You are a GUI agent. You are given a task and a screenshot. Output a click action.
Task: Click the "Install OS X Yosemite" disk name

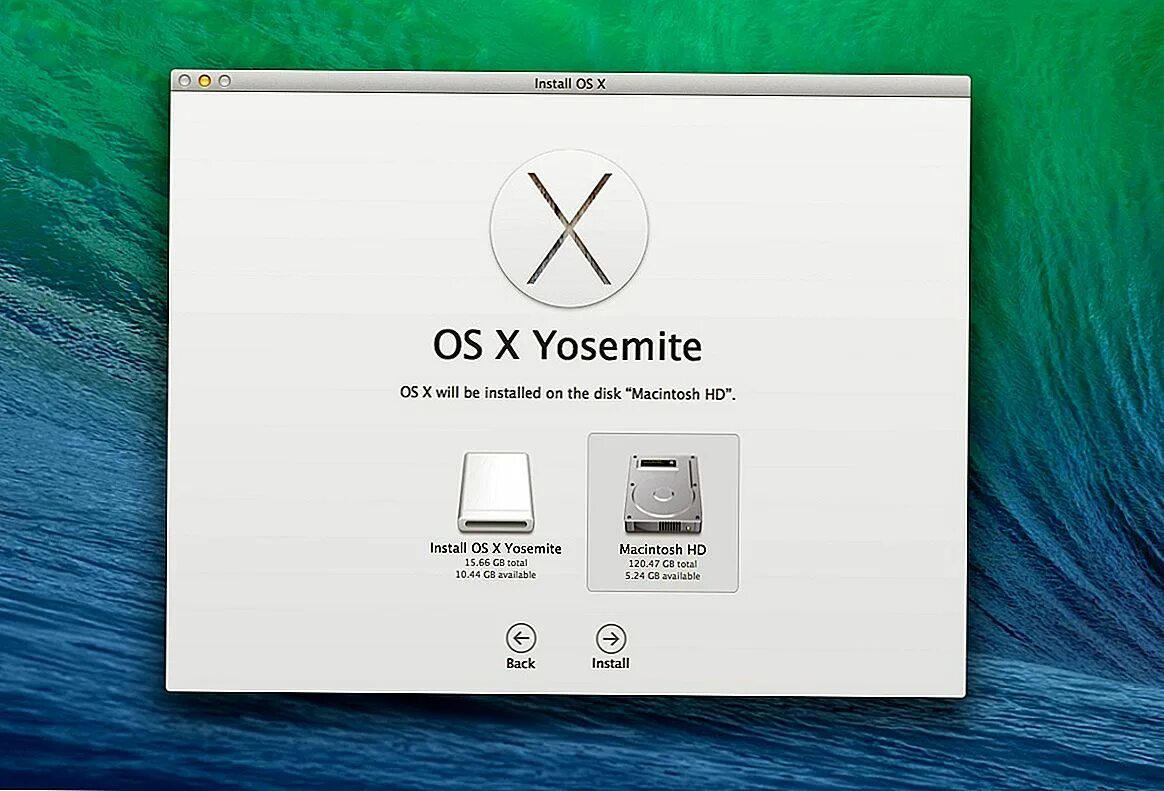click(x=496, y=548)
